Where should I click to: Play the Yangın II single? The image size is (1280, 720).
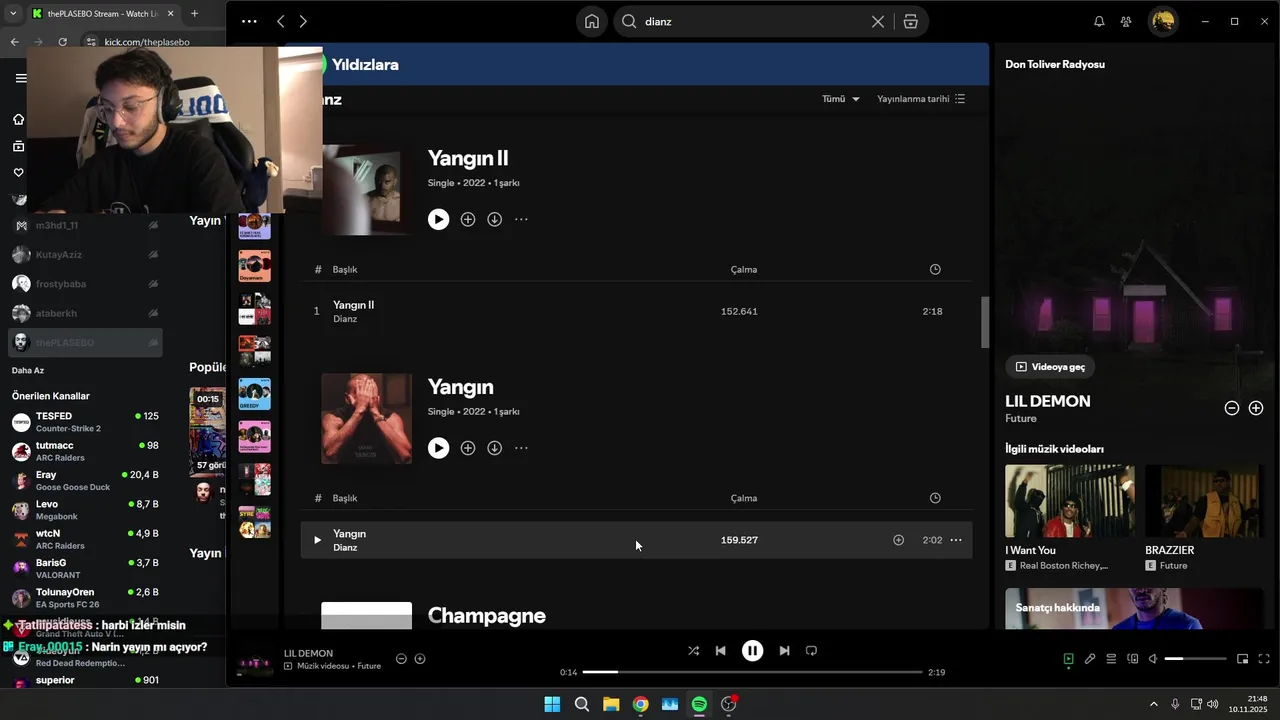(x=438, y=219)
